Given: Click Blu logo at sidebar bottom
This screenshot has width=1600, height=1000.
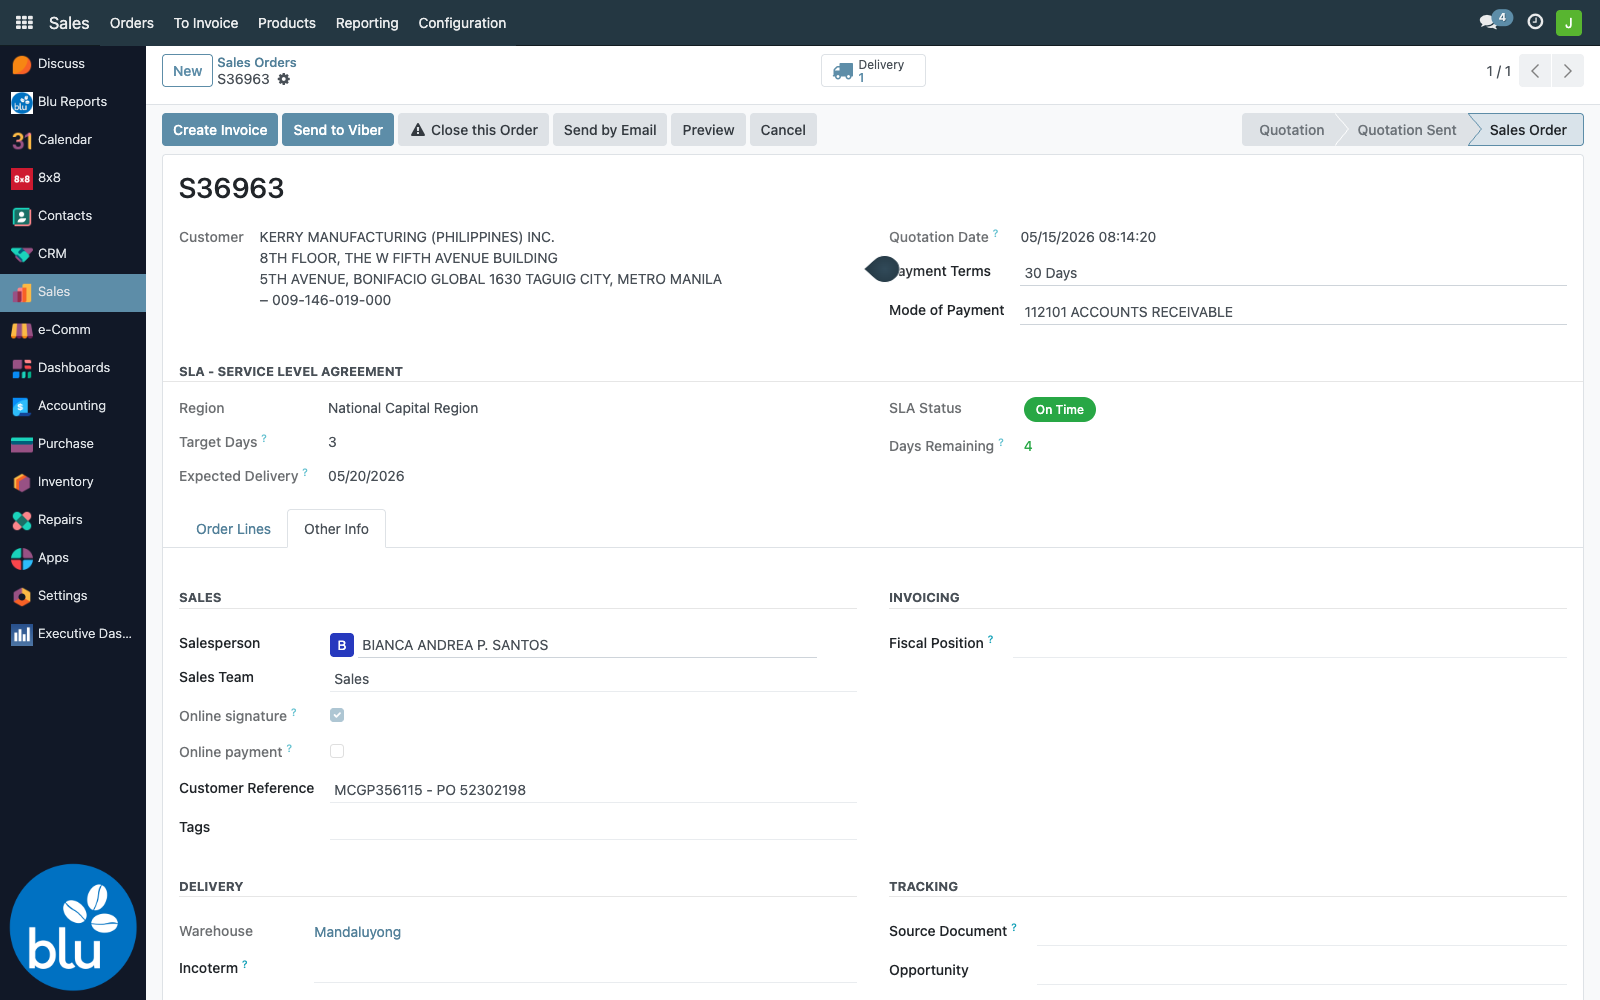Looking at the screenshot, I should pos(73,927).
